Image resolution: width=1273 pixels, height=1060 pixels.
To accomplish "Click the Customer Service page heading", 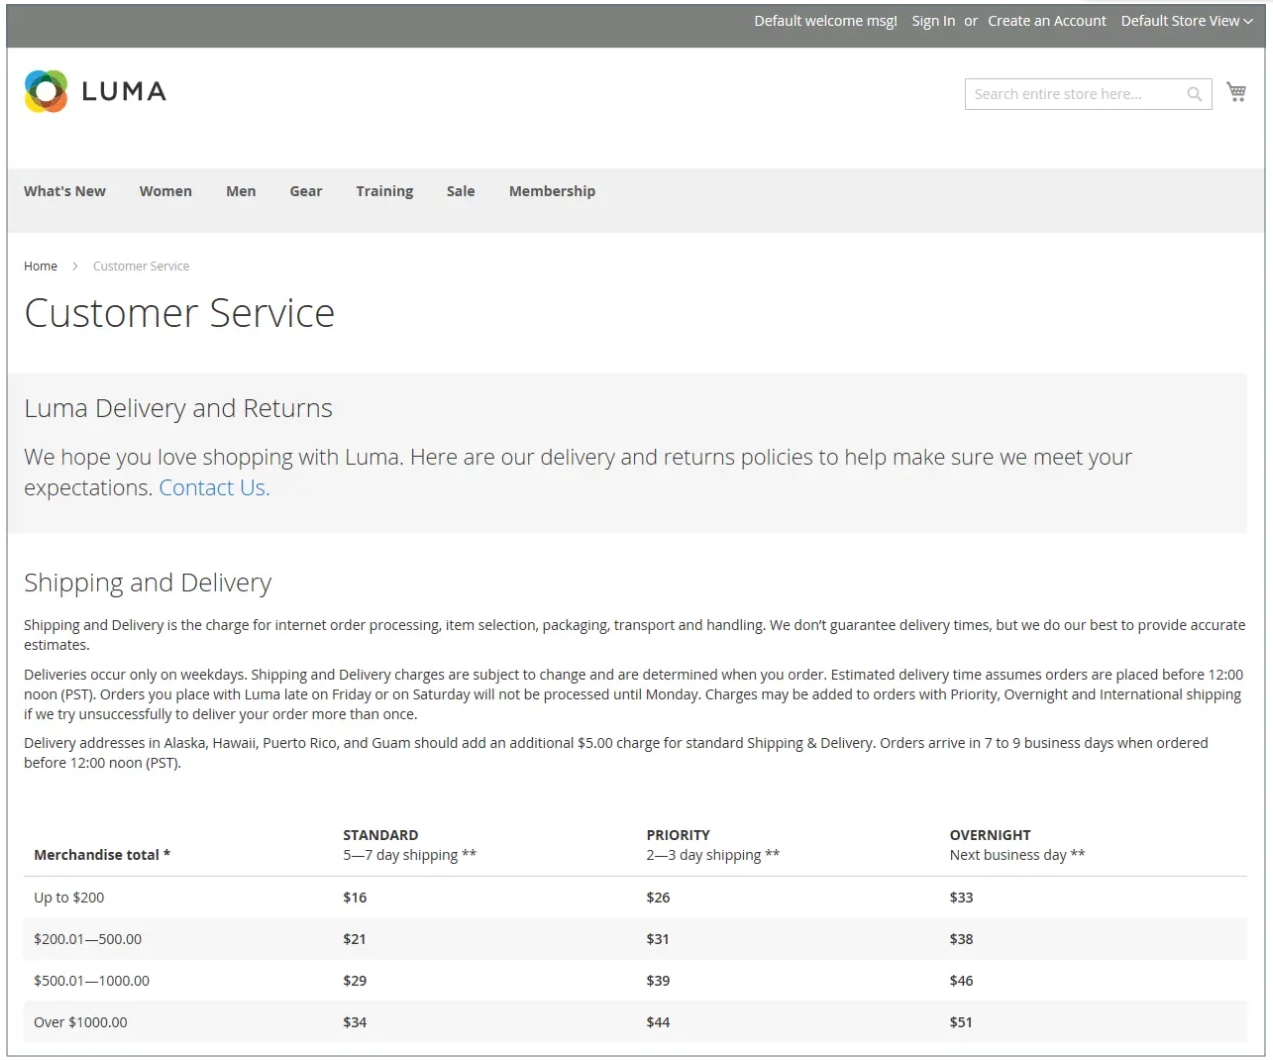I will 179,313.
